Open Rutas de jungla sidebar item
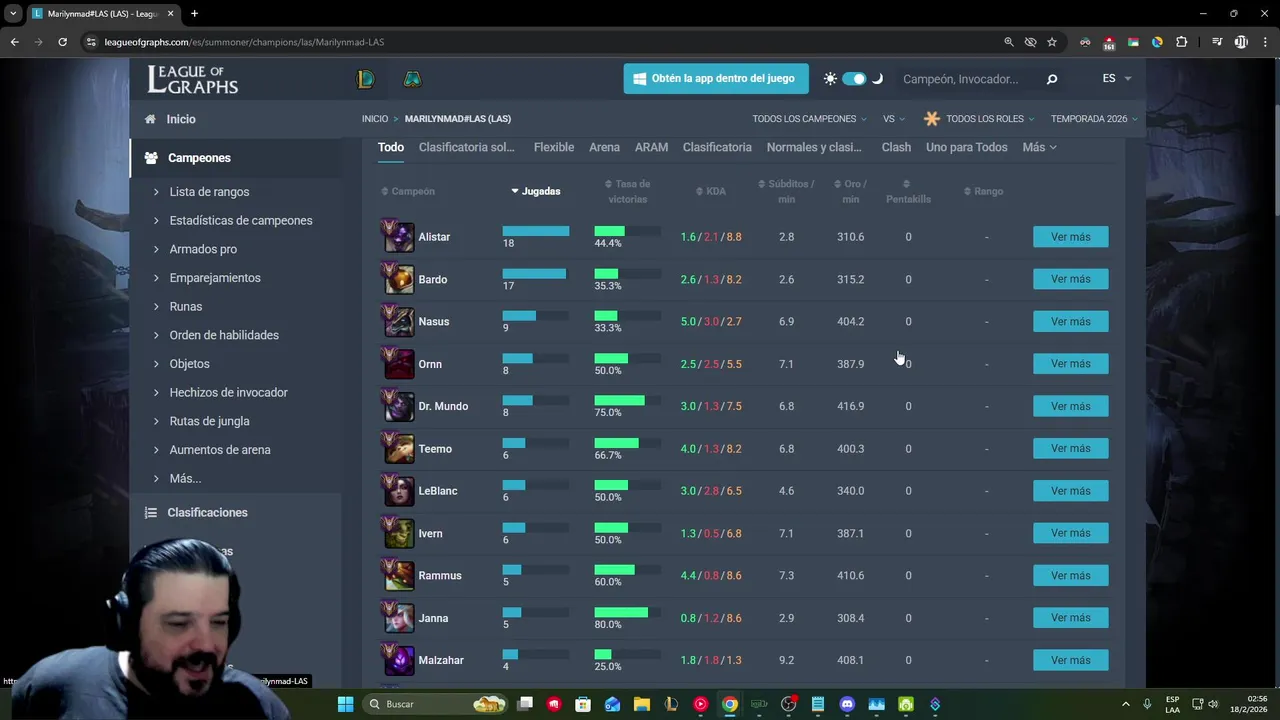 pos(210,421)
